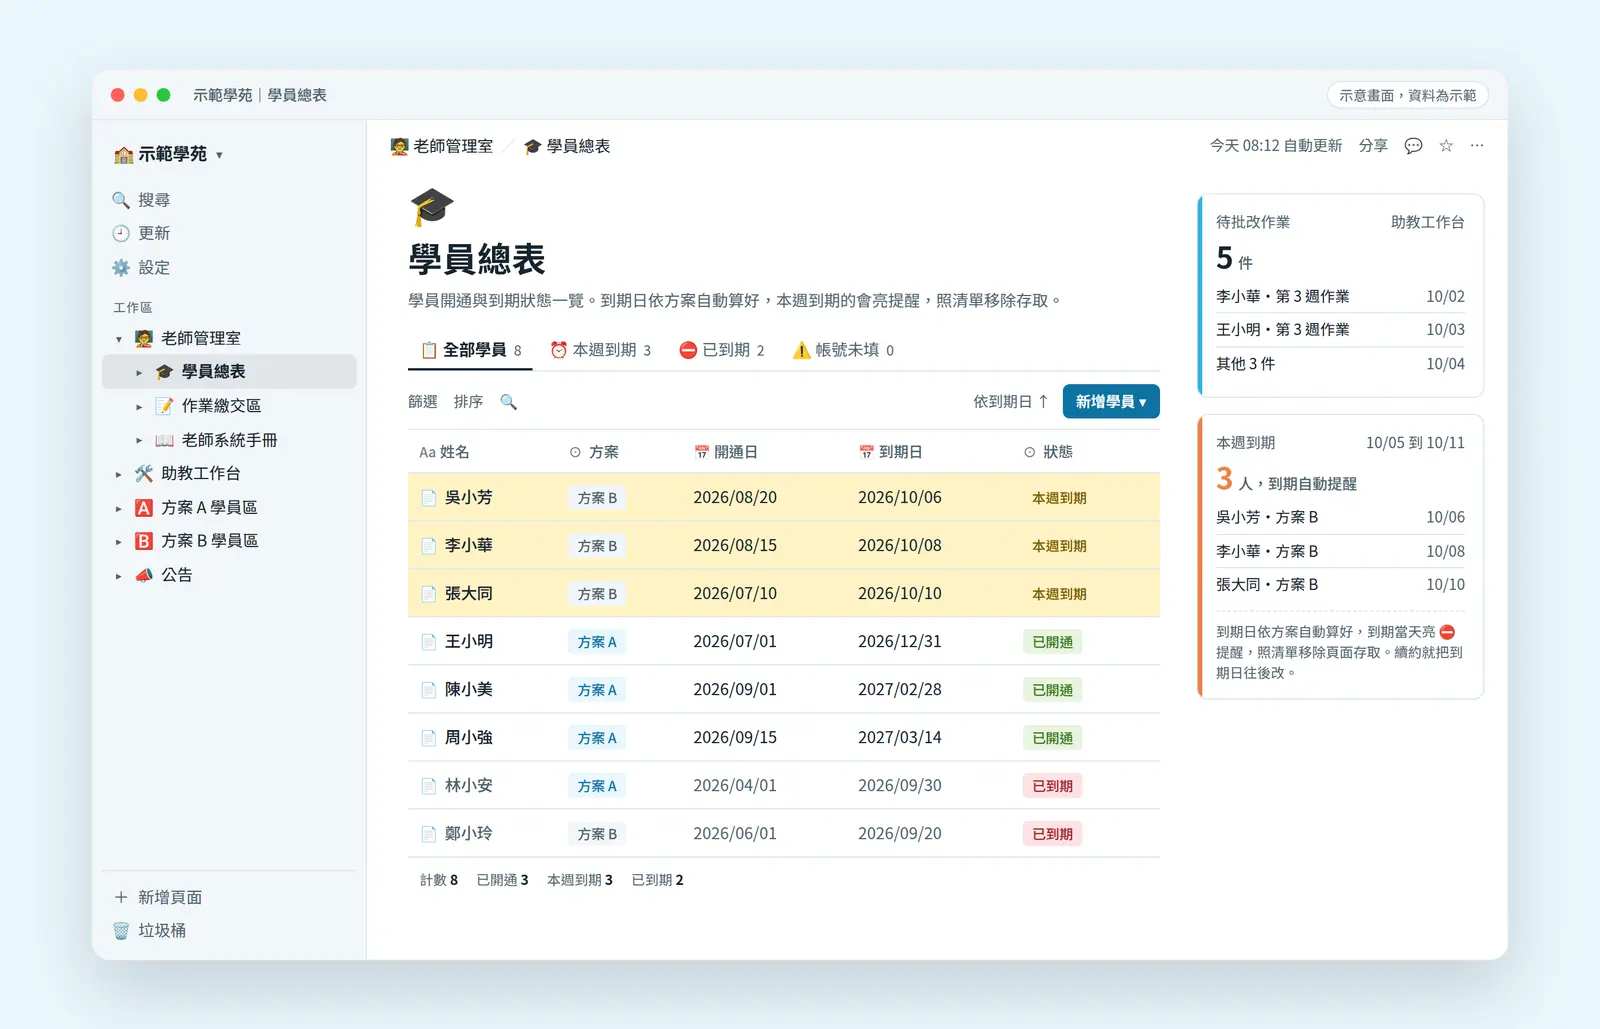Switch to the 全部學員 tab
This screenshot has width=1600, height=1029.
tap(471, 350)
